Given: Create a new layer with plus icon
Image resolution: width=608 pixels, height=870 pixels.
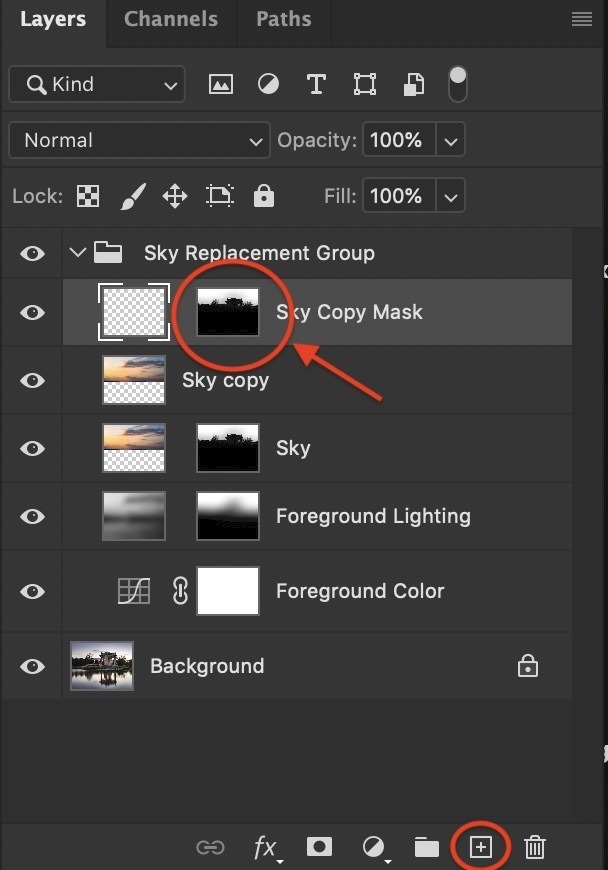Looking at the screenshot, I should coord(481,847).
